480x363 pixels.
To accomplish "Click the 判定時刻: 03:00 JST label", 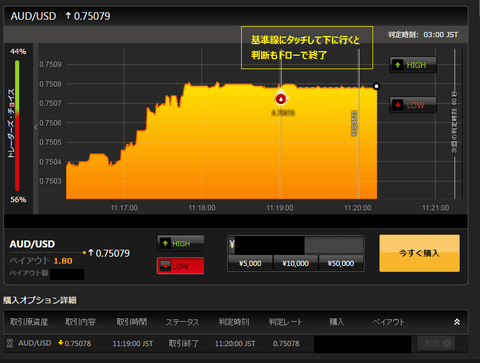I will coord(423,35).
